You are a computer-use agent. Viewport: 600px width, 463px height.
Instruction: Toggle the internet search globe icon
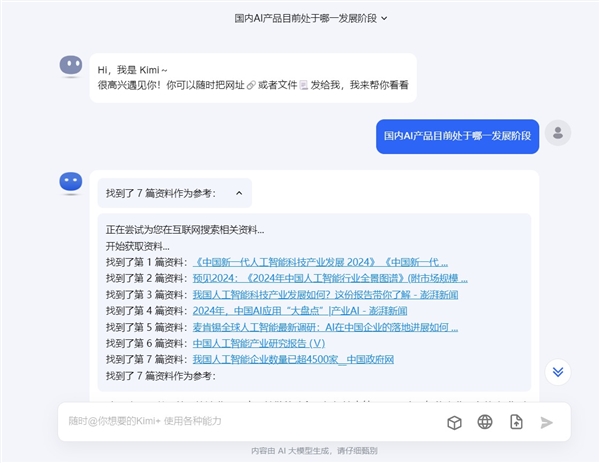[x=485, y=422]
